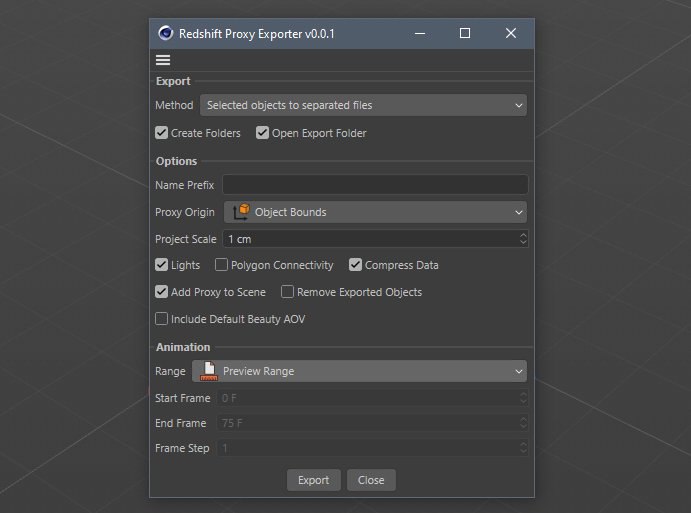Click the Cinema 4D logo in title bar

tap(166, 33)
